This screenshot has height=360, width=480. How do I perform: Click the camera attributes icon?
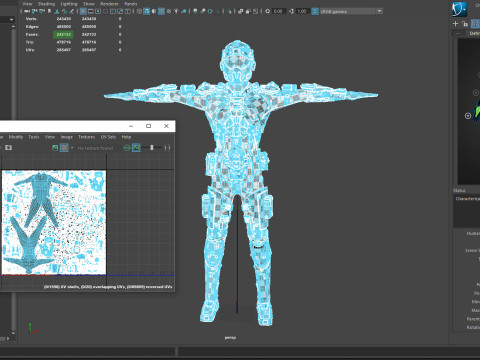[42, 11]
